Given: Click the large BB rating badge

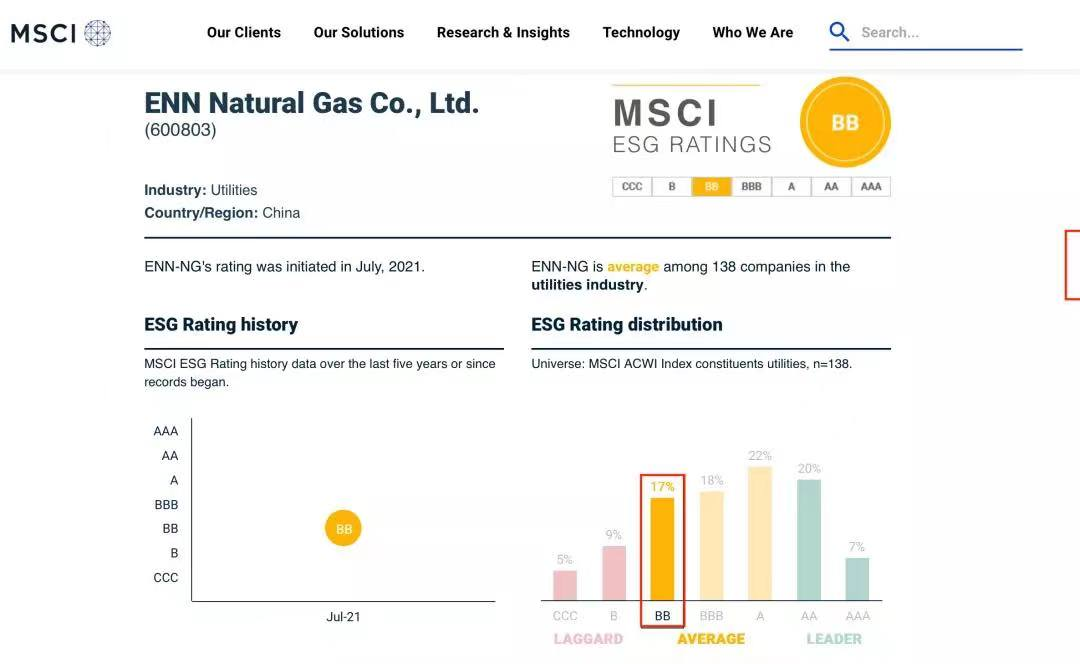Looking at the screenshot, I should (x=845, y=123).
